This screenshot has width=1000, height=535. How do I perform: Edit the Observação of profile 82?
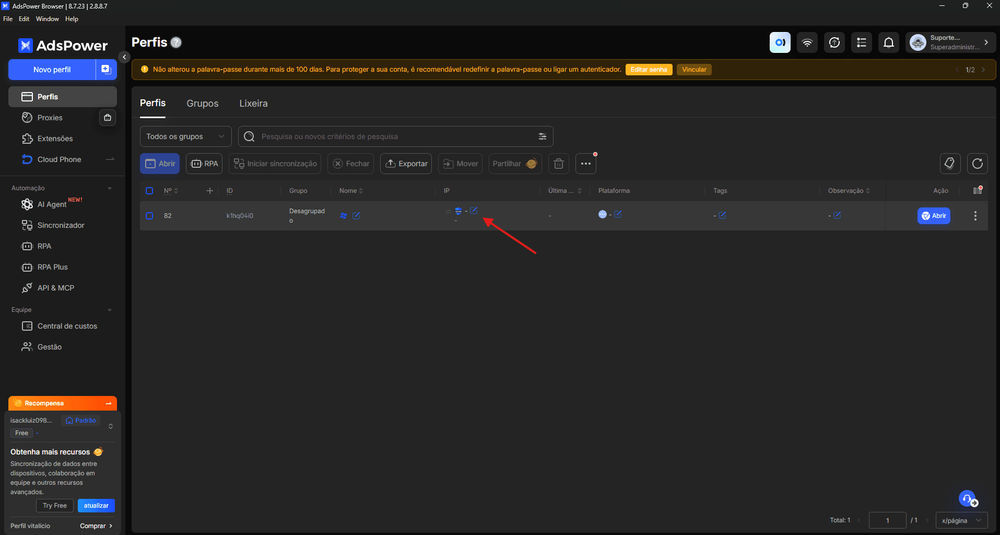click(x=837, y=216)
